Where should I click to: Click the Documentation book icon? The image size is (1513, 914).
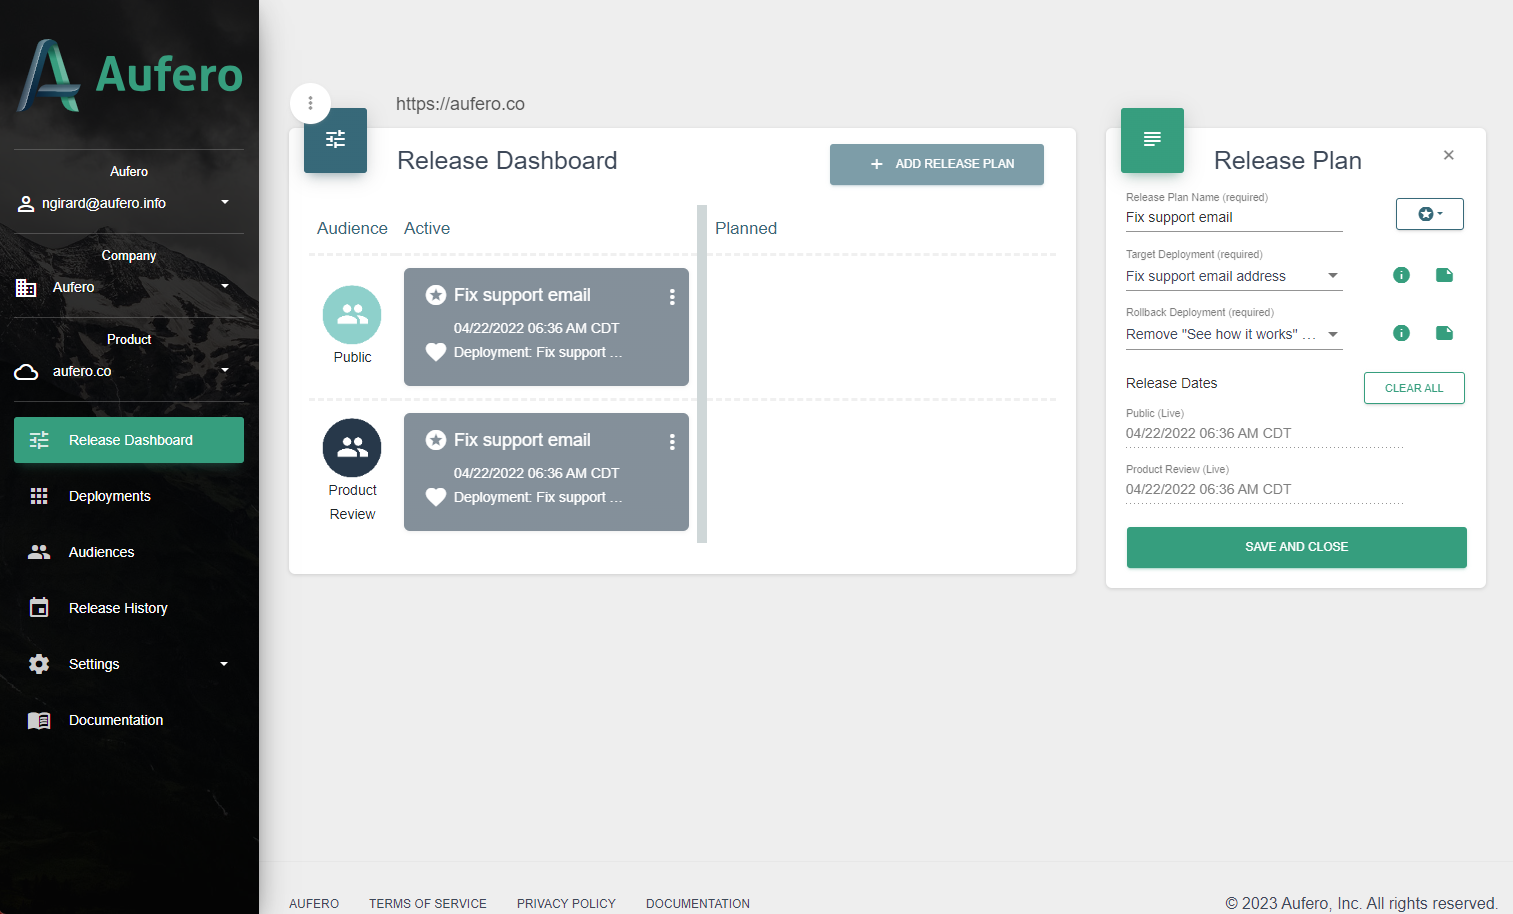(38, 719)
